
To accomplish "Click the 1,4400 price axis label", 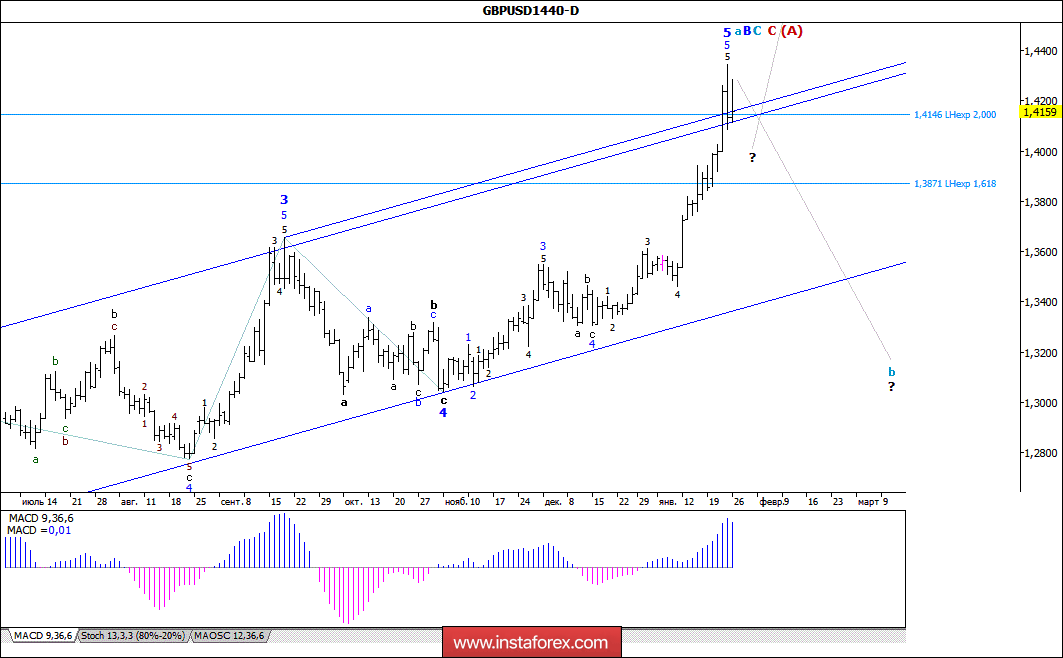I will coord(1041,51).
